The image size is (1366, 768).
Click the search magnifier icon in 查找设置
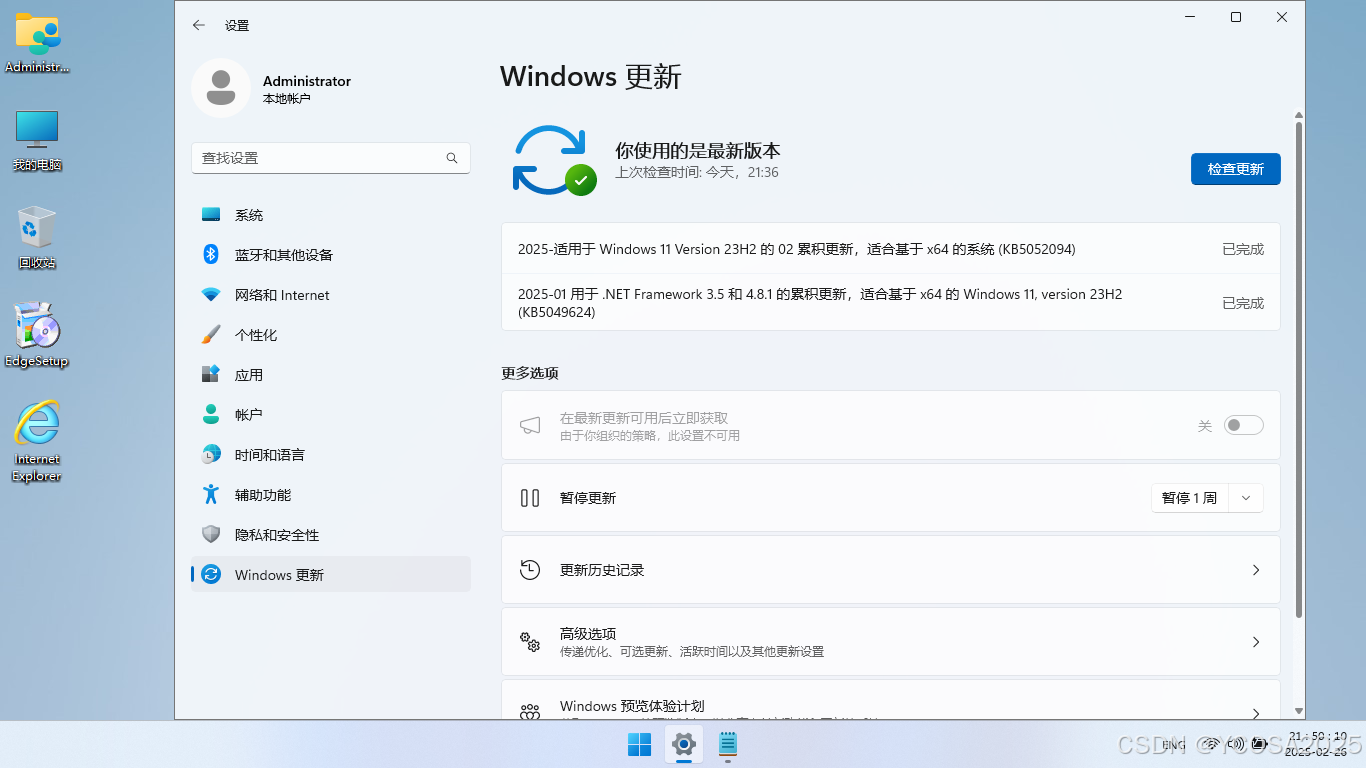452,158
